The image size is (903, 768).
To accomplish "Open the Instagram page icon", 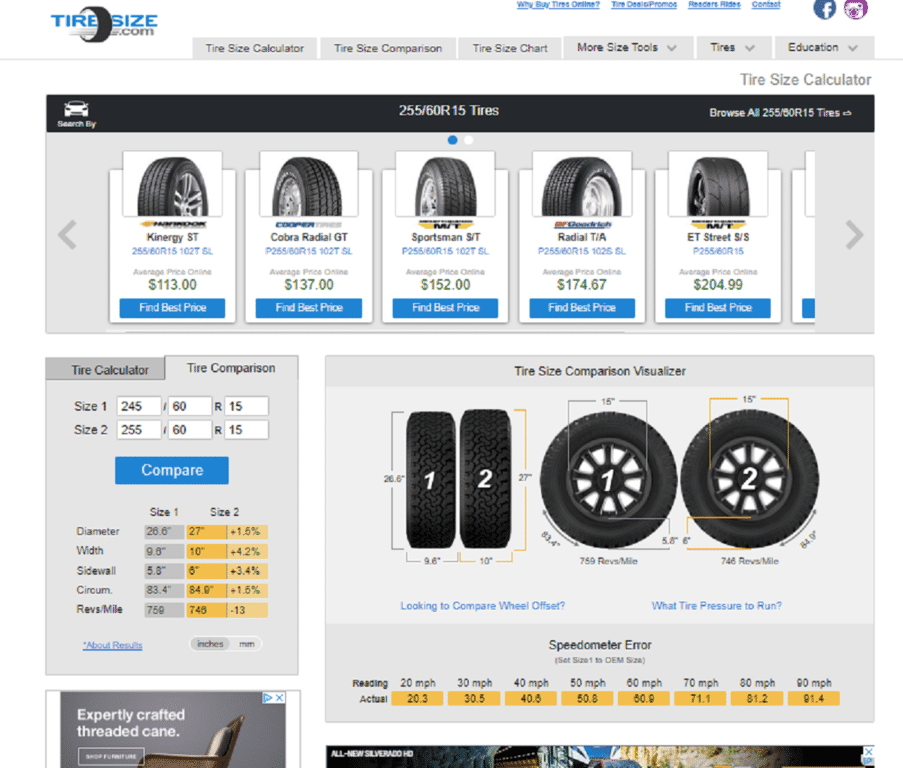I will coord(856,9).
